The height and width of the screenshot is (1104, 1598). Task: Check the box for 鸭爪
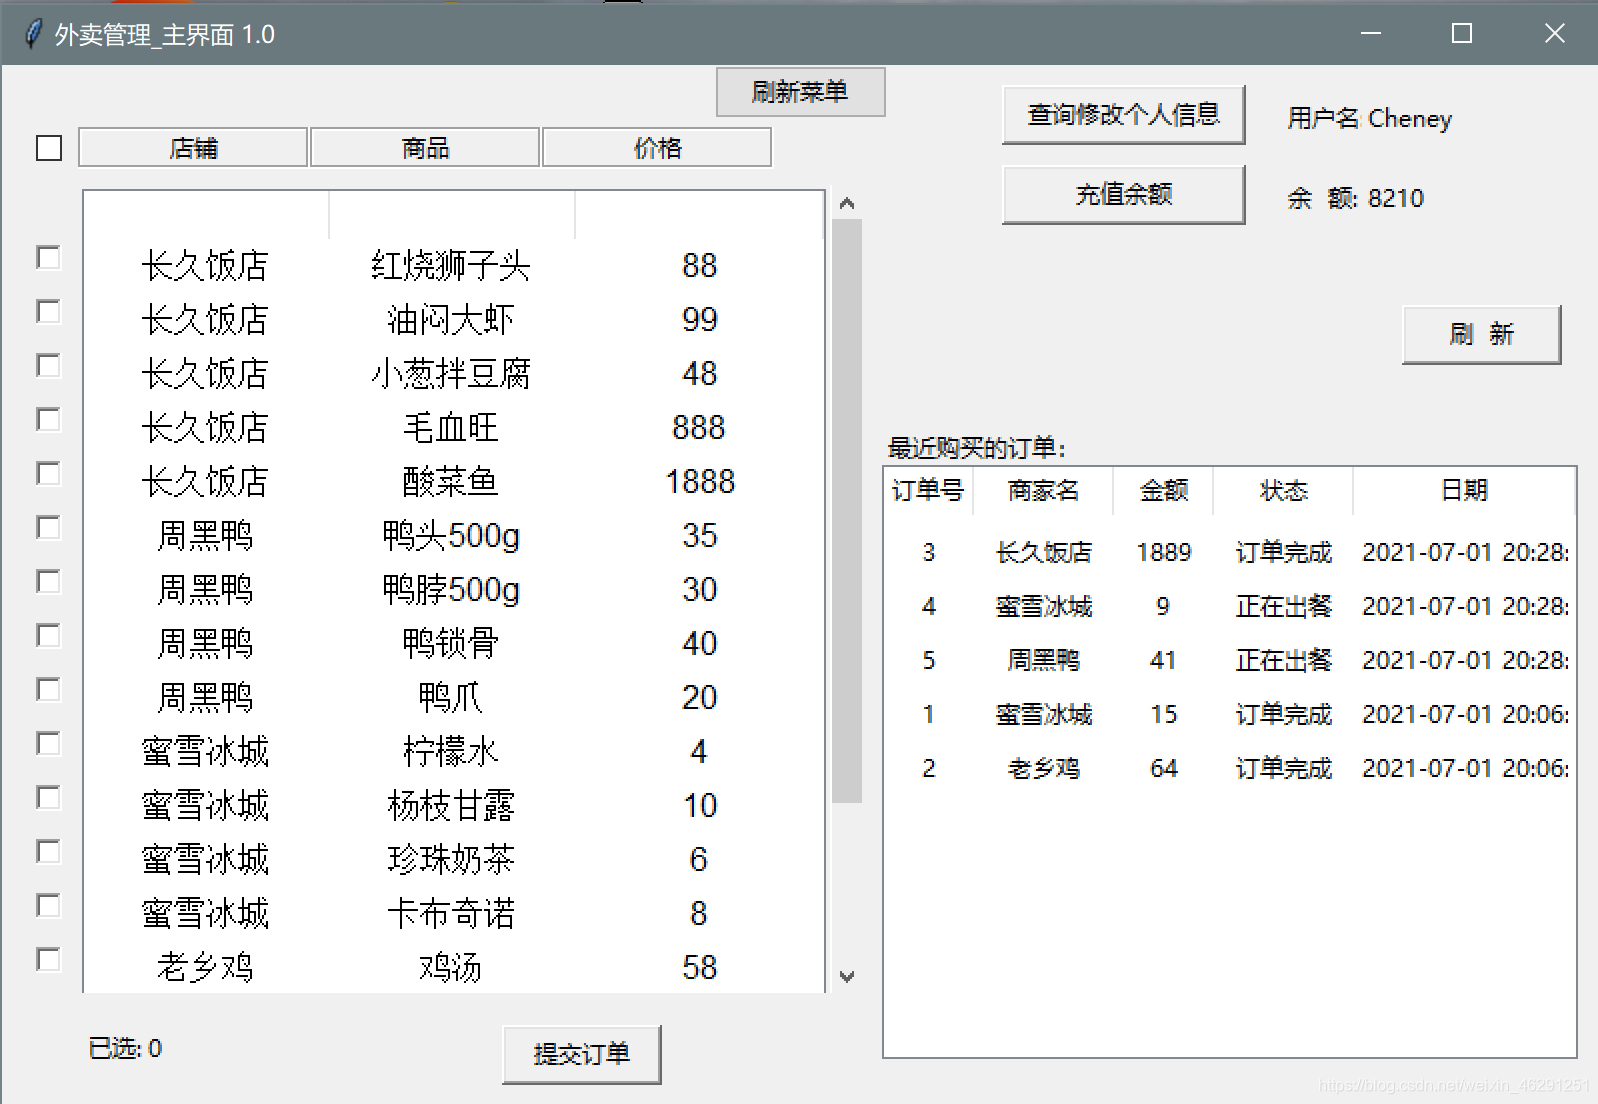point(48,690)
